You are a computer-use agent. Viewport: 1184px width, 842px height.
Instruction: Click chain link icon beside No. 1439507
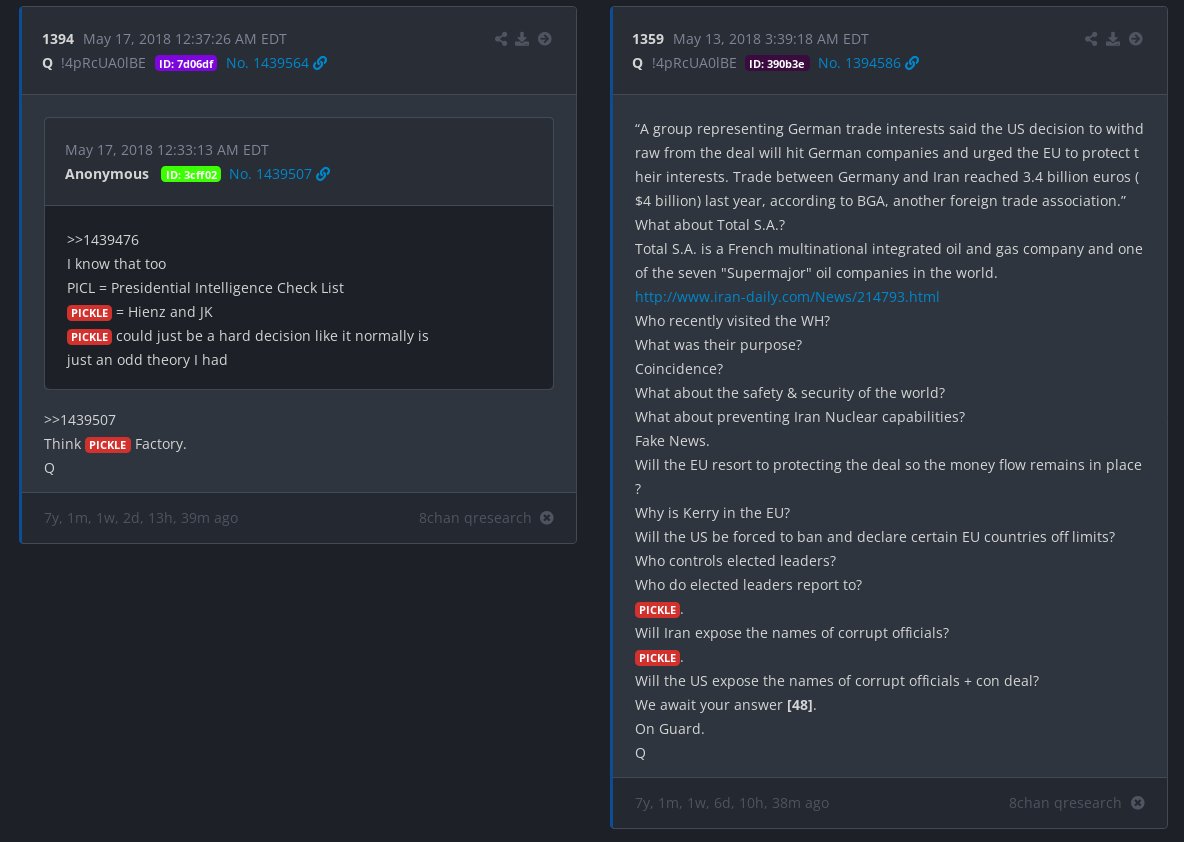click(323, 174)
